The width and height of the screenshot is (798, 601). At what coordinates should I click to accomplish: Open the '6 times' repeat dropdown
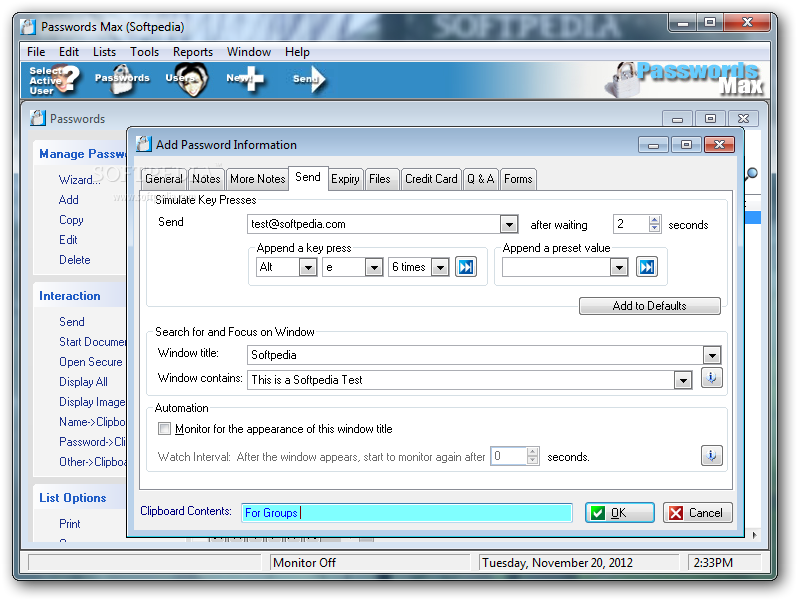[x=440, y=267]
